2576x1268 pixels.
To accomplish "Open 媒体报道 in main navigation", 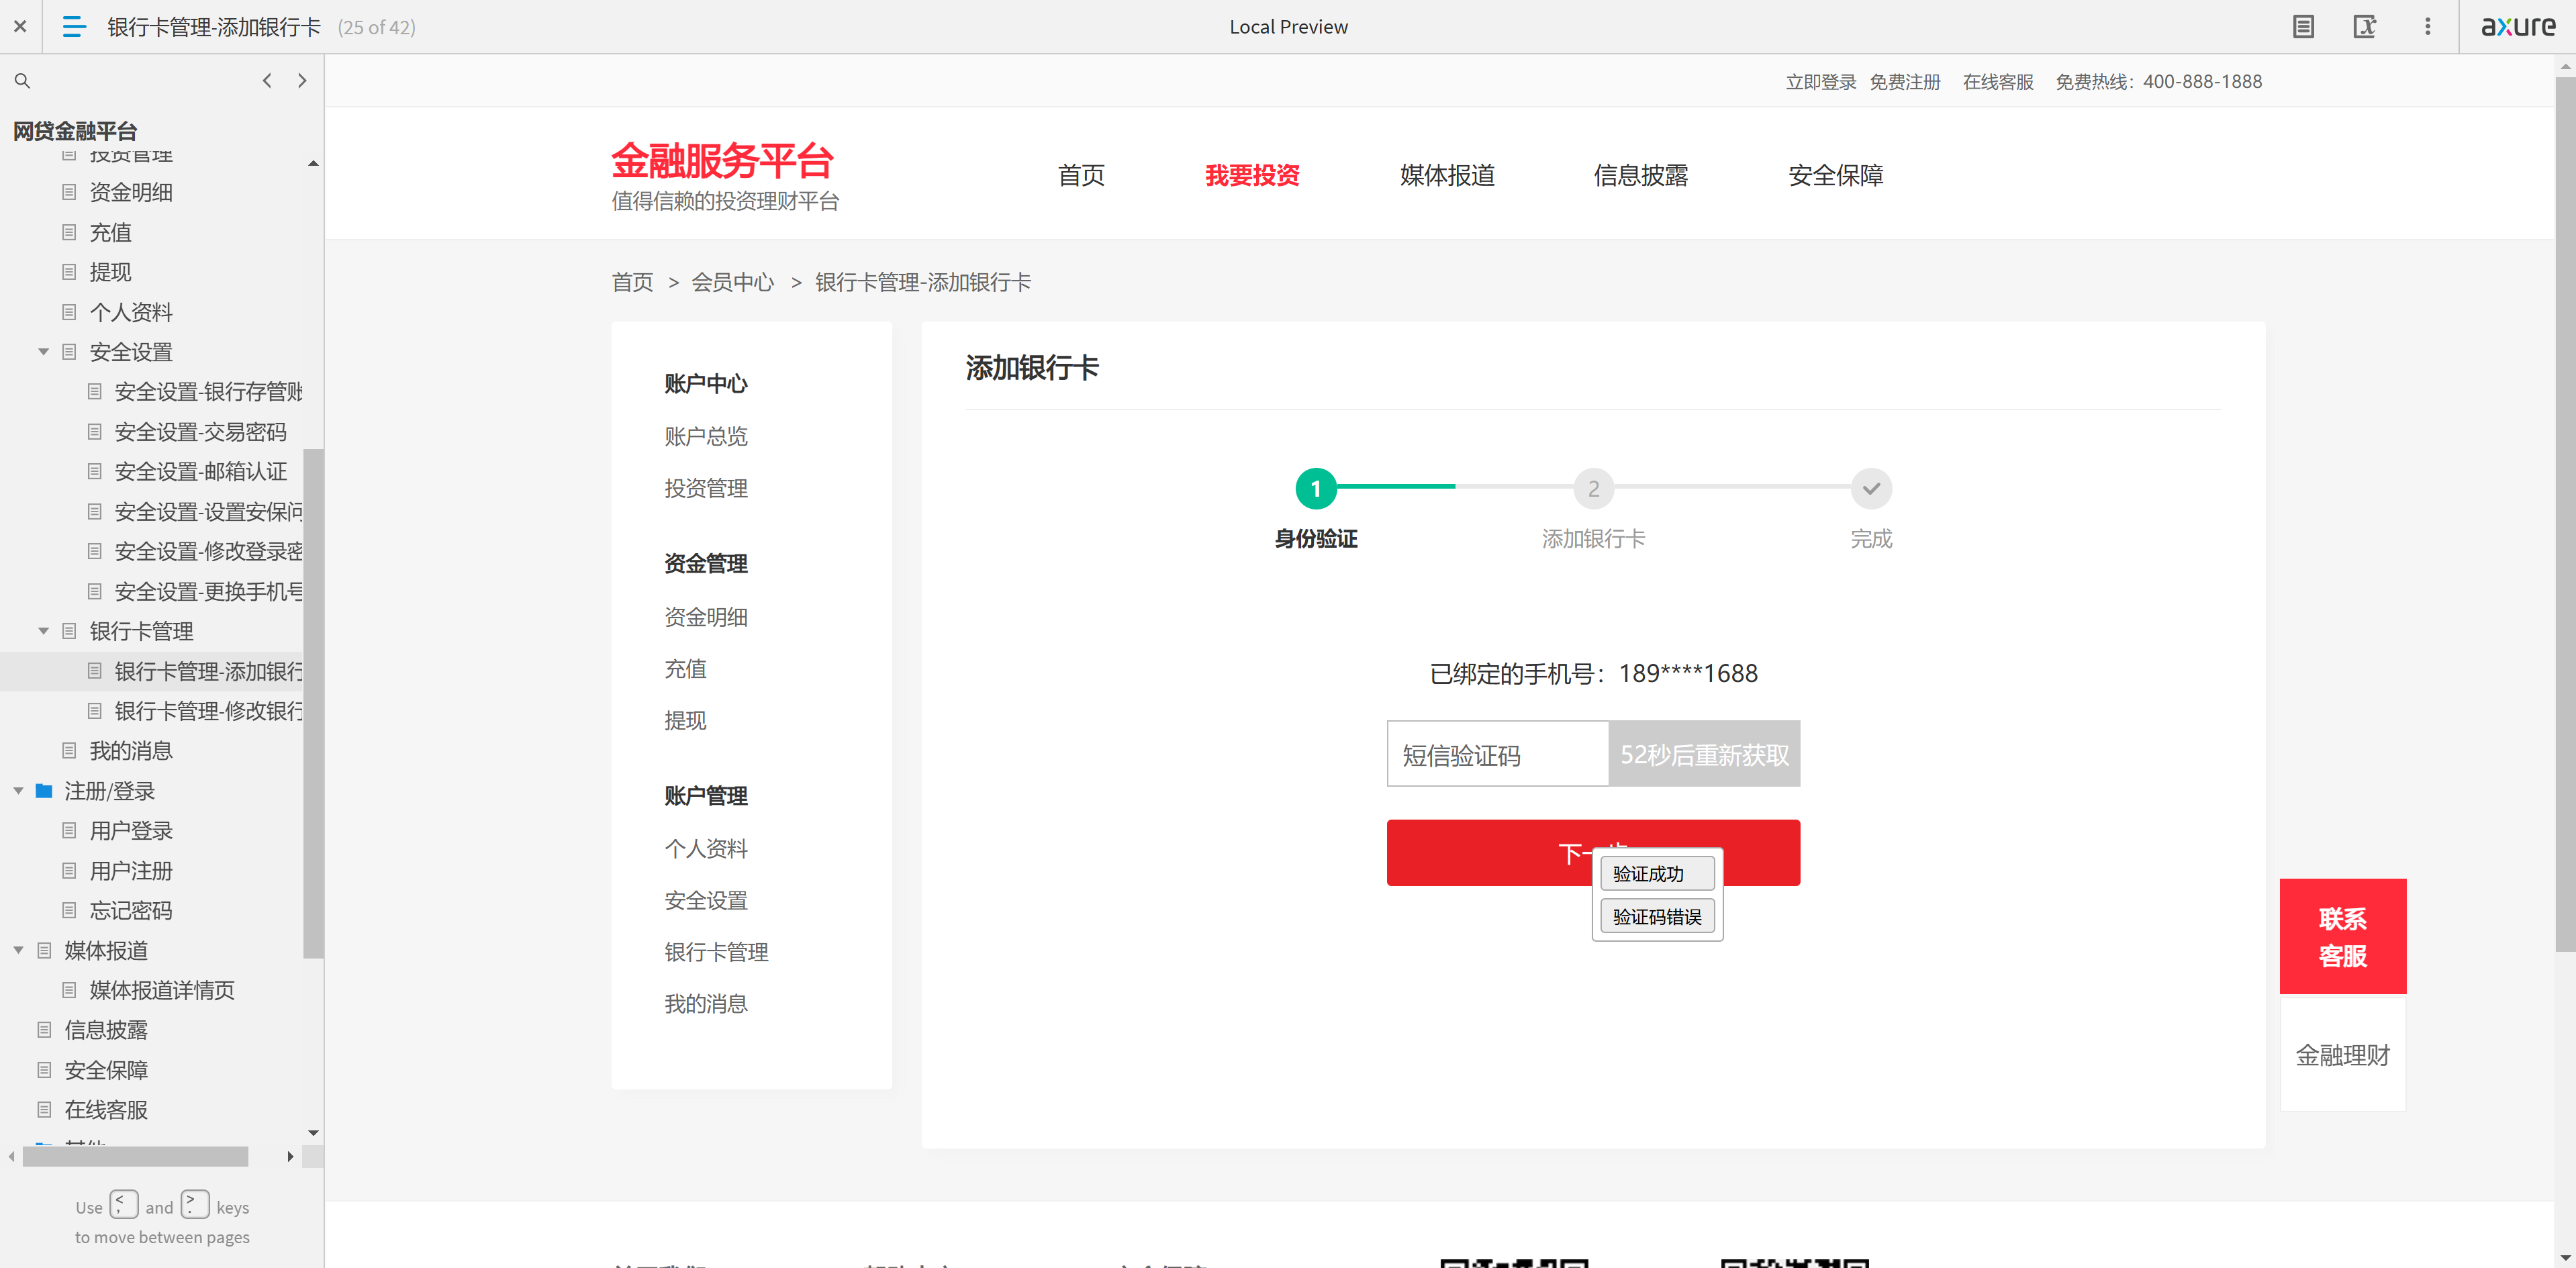I will pos(1447,175).
